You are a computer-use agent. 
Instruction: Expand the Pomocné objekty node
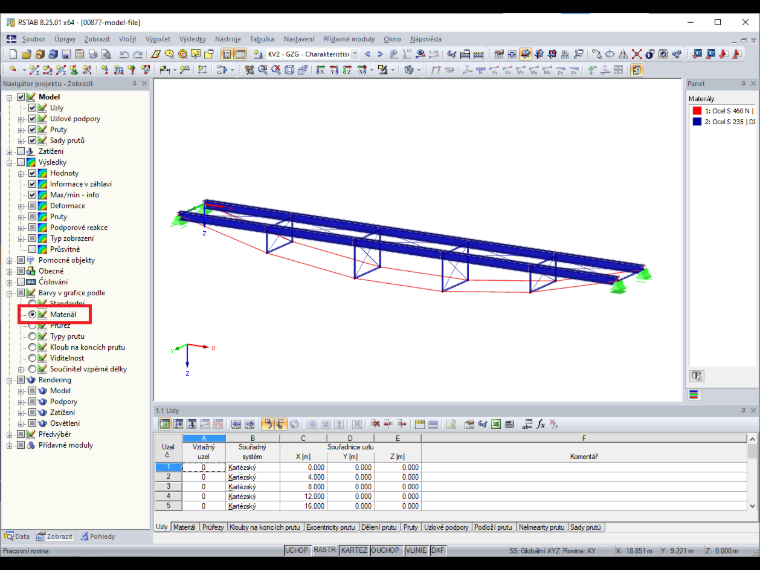[x=9, y=260]
